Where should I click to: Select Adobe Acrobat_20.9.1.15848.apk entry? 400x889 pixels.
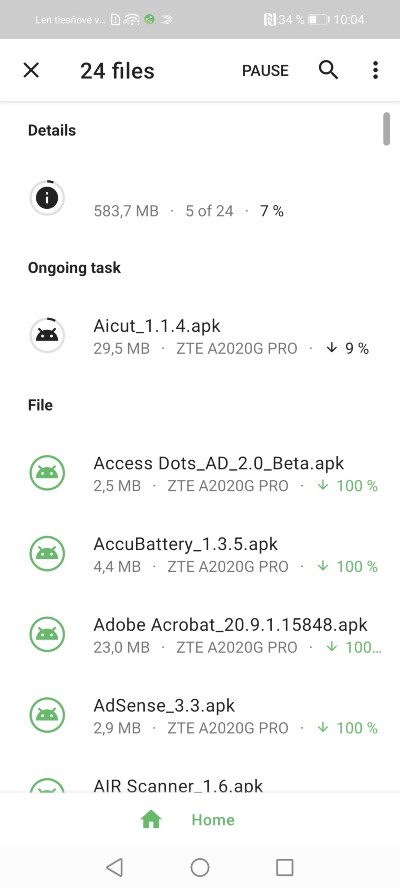[200, 634]
